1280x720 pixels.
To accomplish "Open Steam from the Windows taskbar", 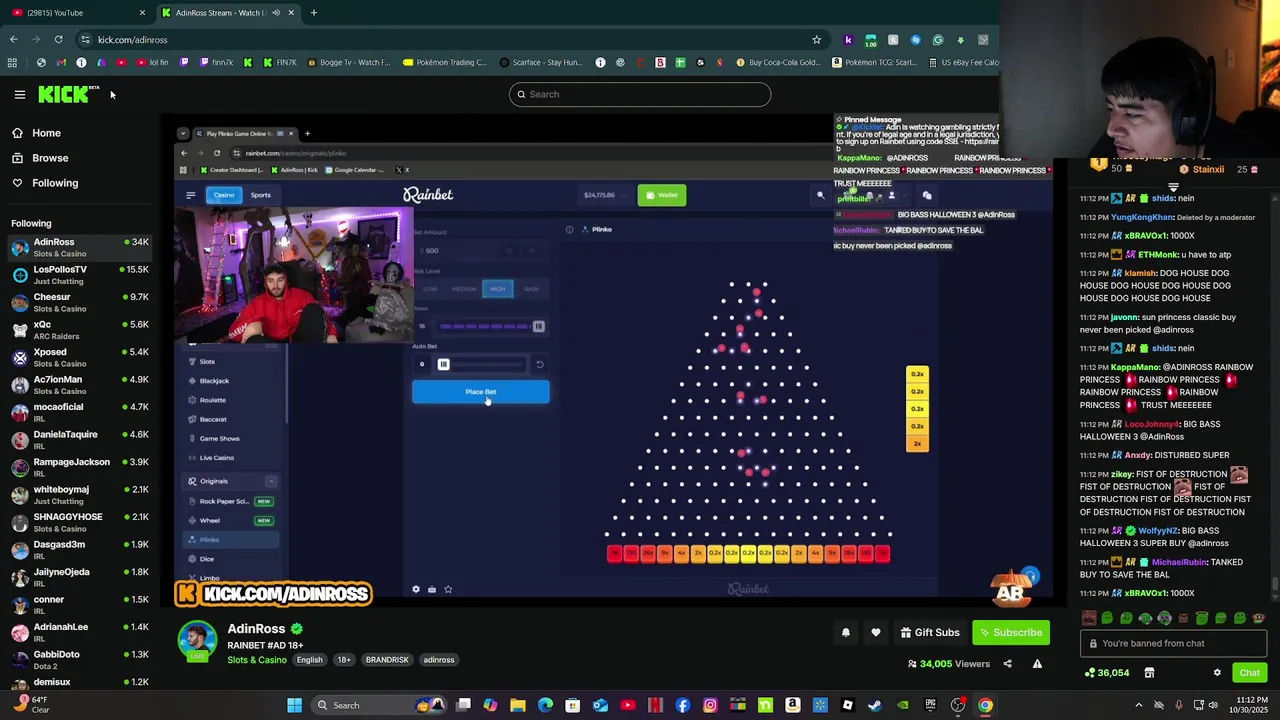I will click(x=875, y=705).
